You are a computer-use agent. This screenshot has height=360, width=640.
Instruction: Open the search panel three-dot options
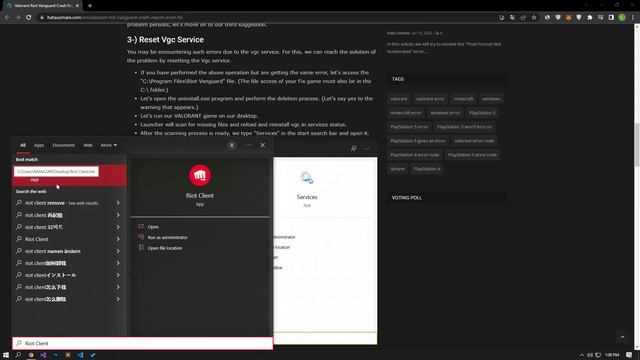click(x=248, y=145)
